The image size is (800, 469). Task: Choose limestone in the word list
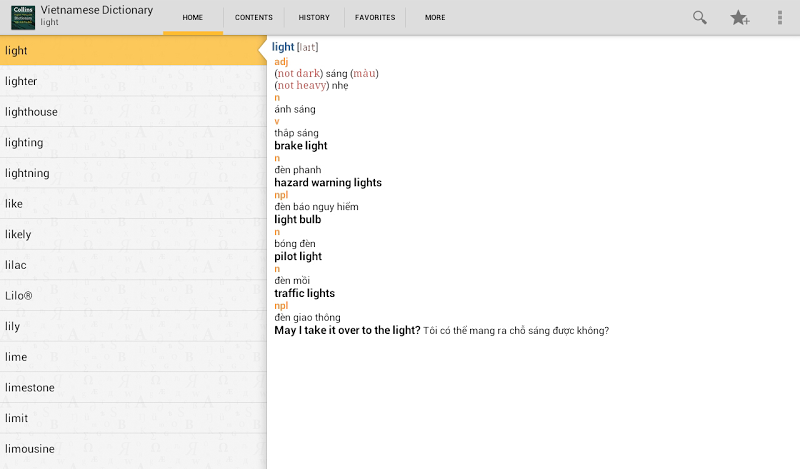pyautogui.click(x=133, y=387)
